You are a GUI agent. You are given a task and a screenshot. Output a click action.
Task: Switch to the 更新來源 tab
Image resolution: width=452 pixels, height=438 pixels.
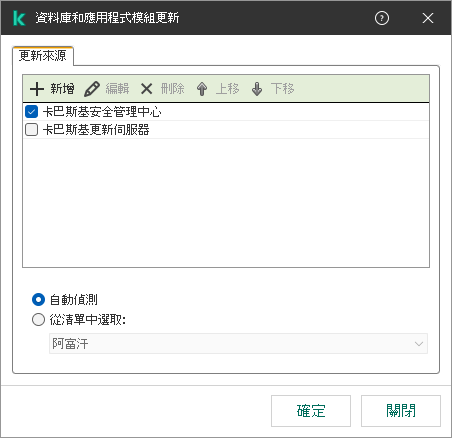pos(43,56)
